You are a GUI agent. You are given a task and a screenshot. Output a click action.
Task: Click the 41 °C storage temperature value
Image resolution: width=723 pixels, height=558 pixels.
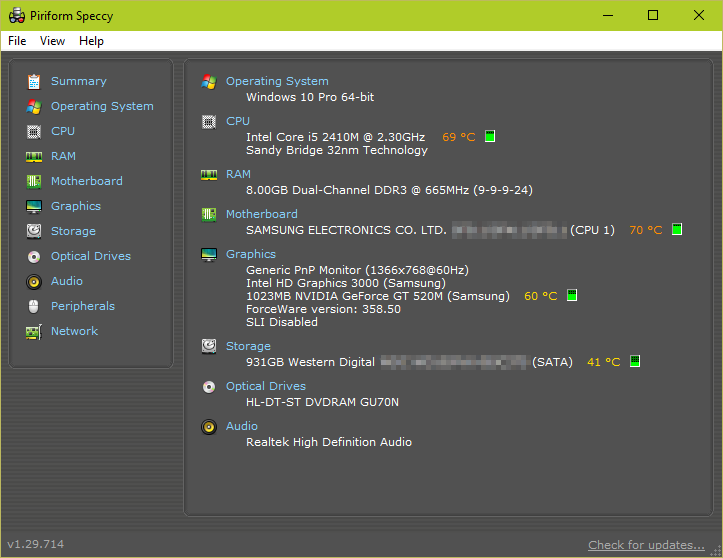coord(604,362)
